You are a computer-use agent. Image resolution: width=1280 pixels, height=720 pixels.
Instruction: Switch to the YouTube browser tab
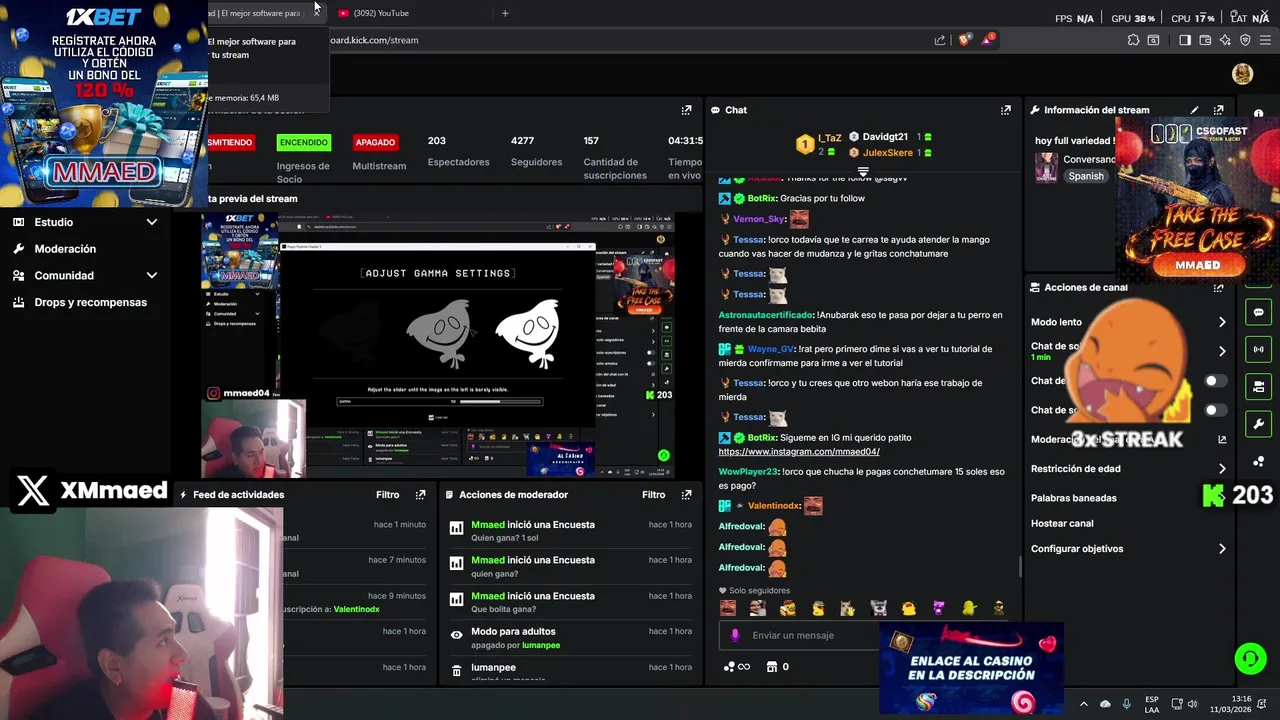click(x=410, y=13)
